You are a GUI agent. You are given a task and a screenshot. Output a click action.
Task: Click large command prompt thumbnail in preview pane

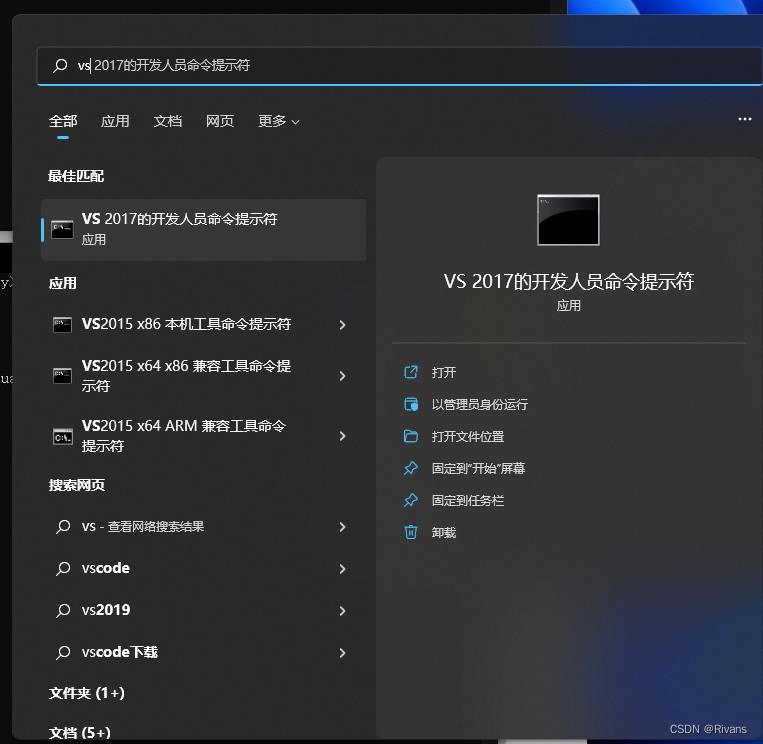tap(568, 220)
